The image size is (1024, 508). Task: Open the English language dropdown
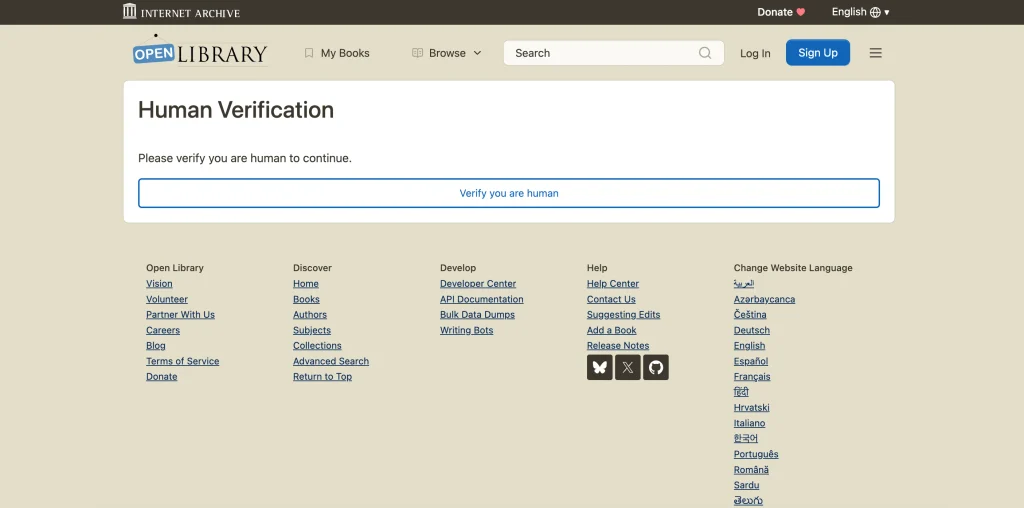(x=860, y=12)
